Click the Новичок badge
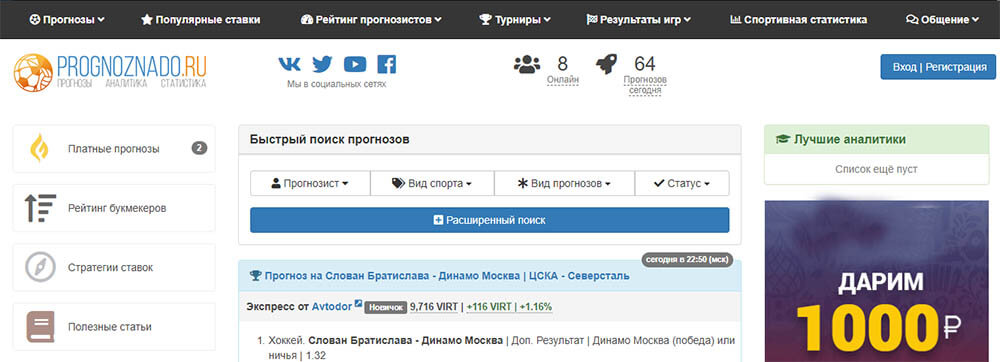 [x=385, y=307]
